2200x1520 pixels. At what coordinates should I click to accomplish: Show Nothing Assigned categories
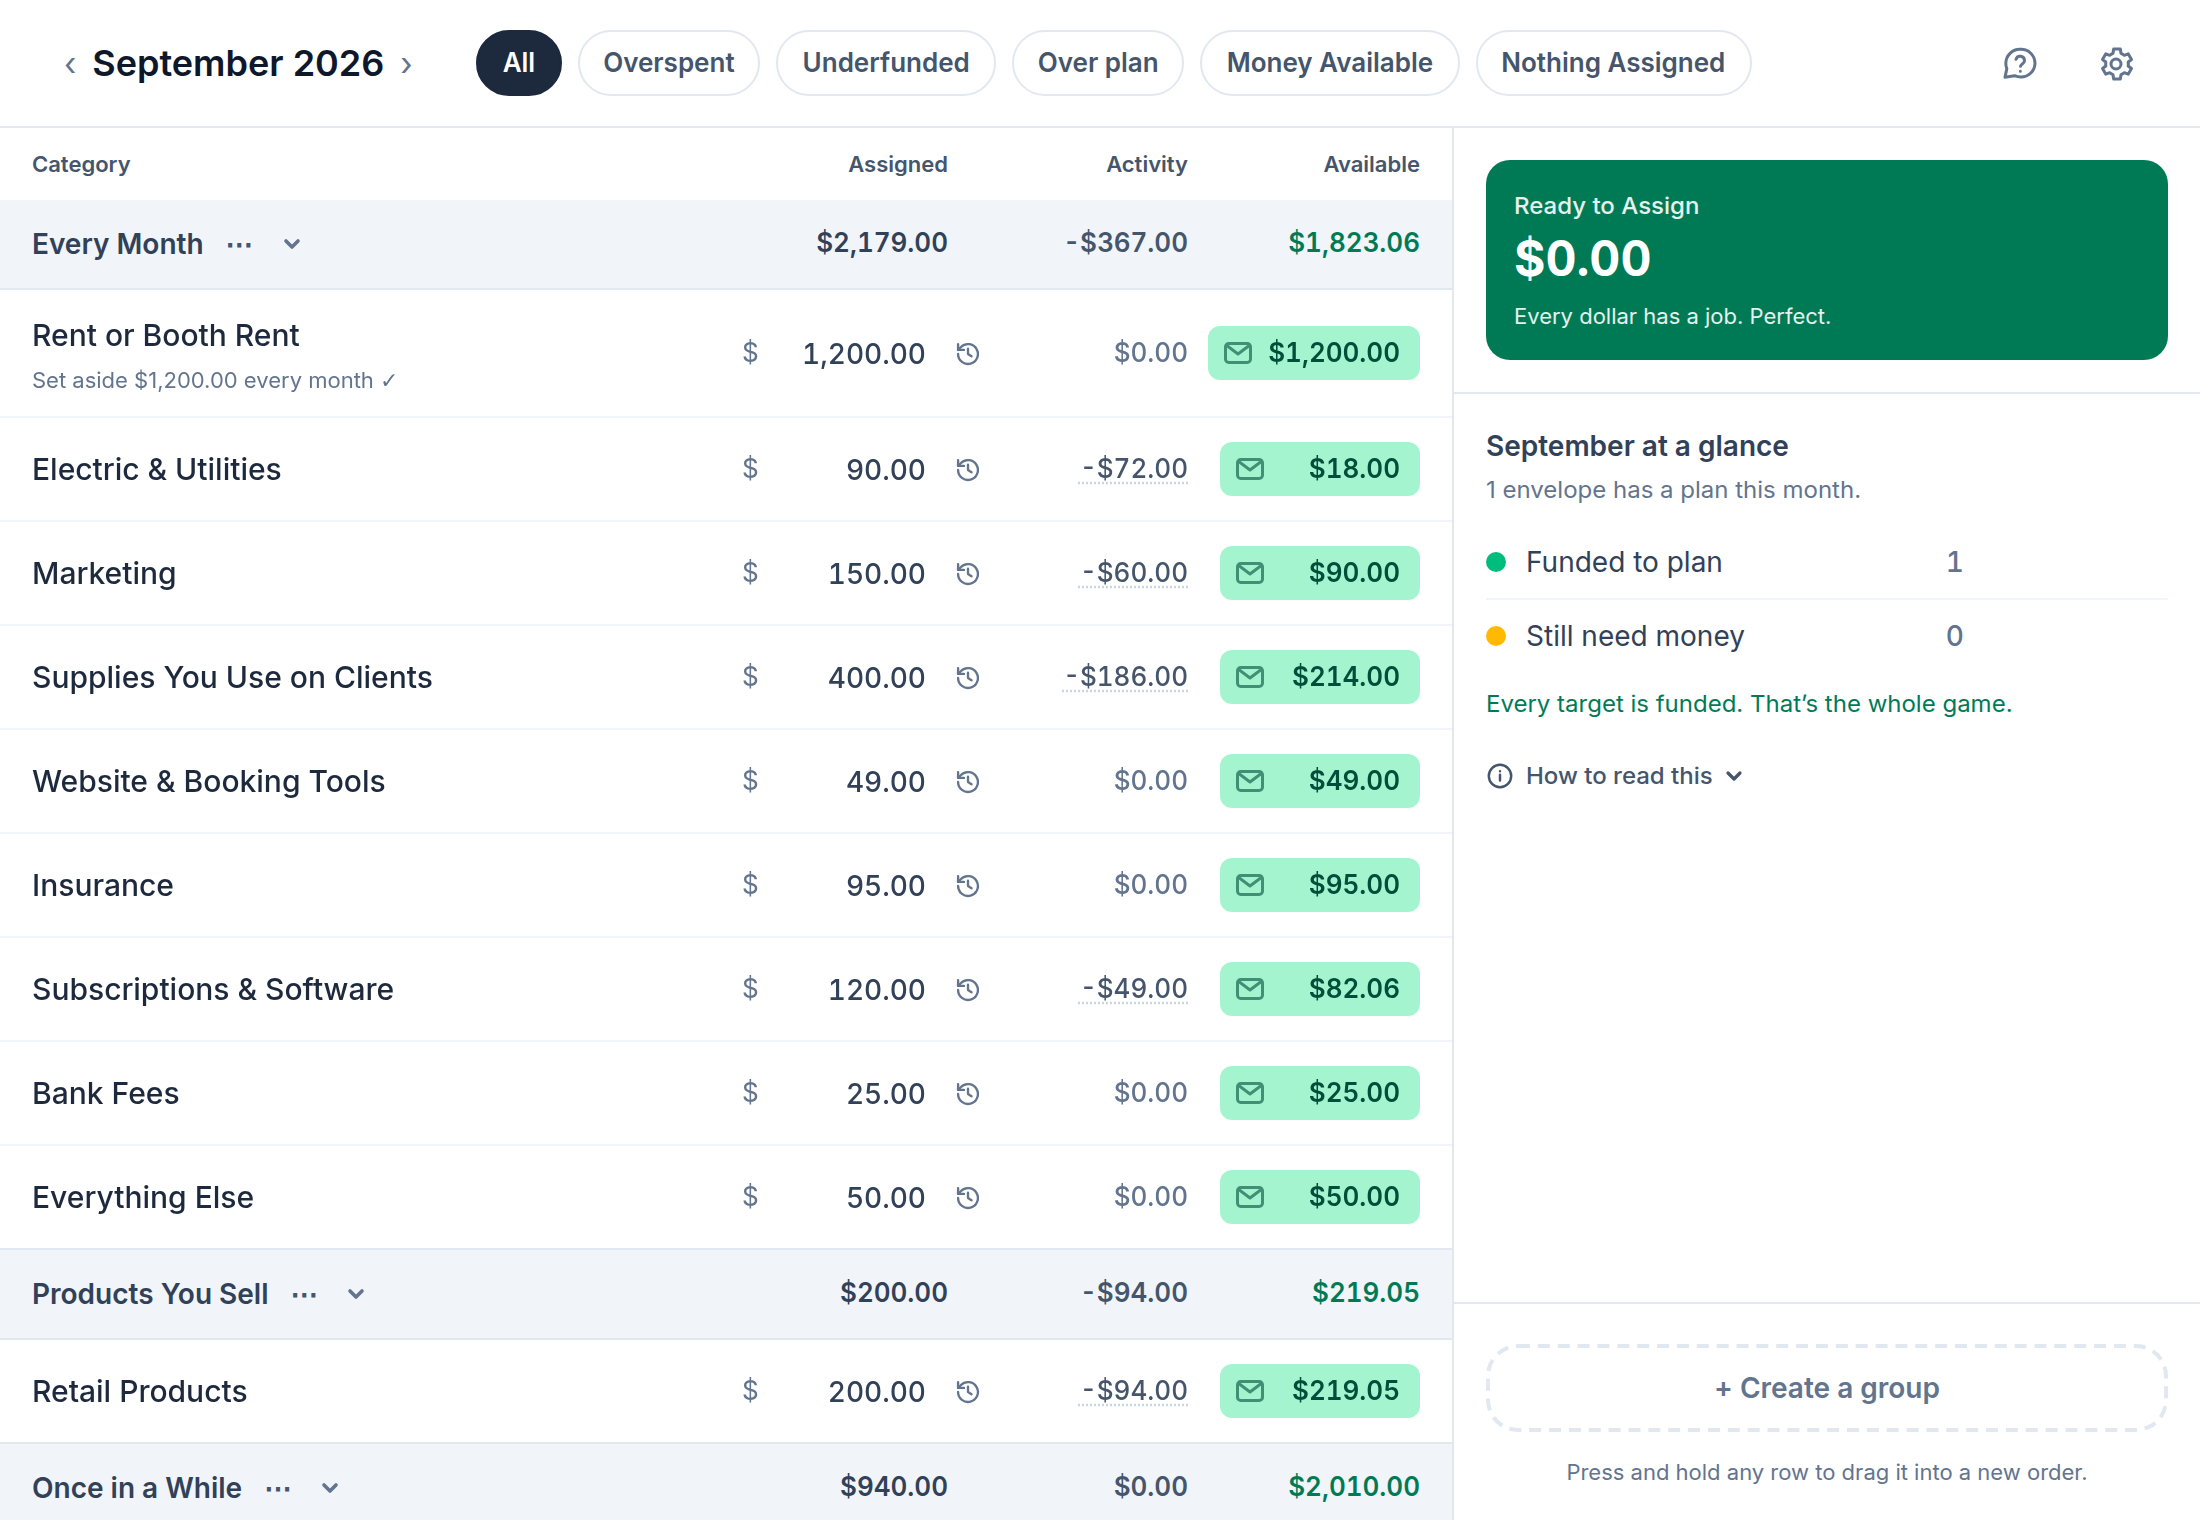(1613, 63)
